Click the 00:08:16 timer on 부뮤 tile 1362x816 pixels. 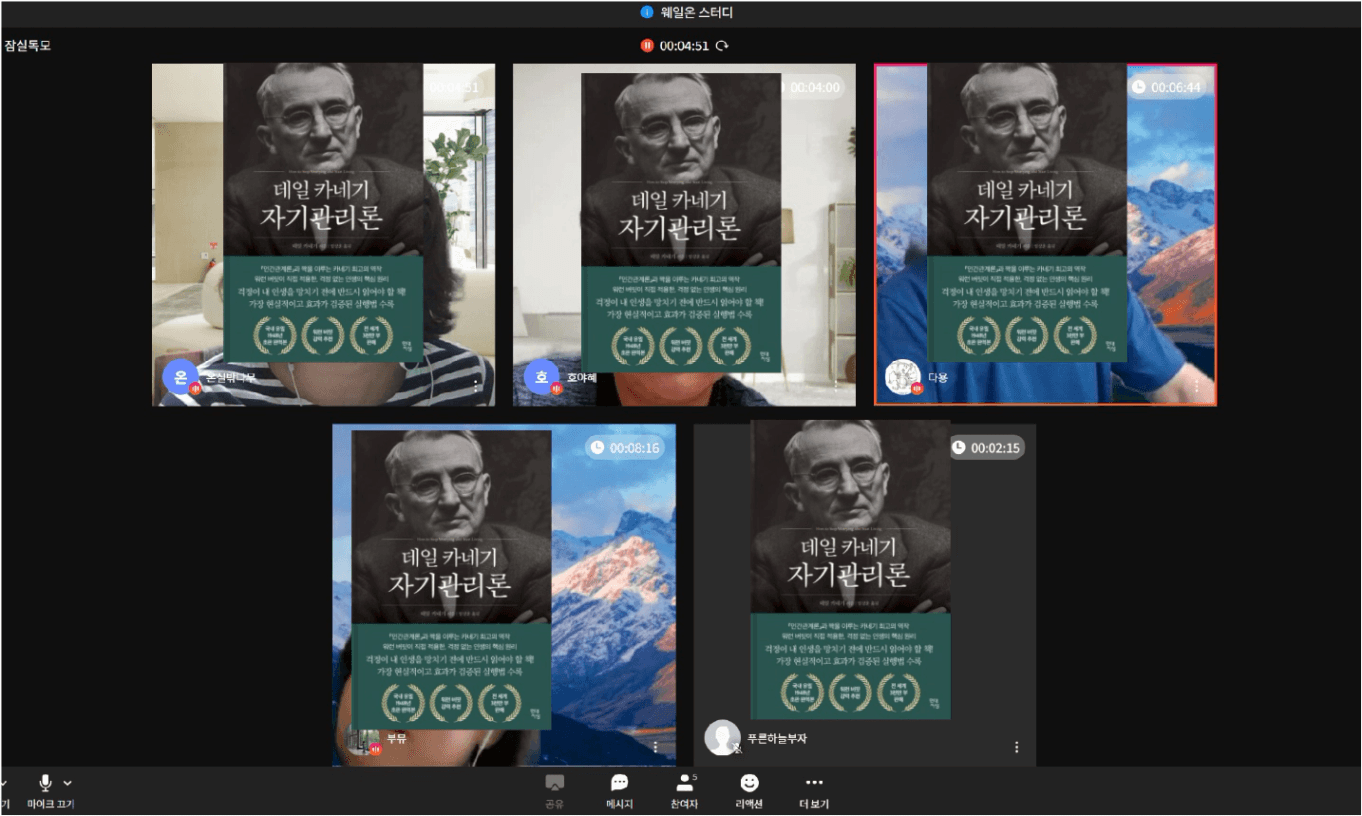[627, 448]
